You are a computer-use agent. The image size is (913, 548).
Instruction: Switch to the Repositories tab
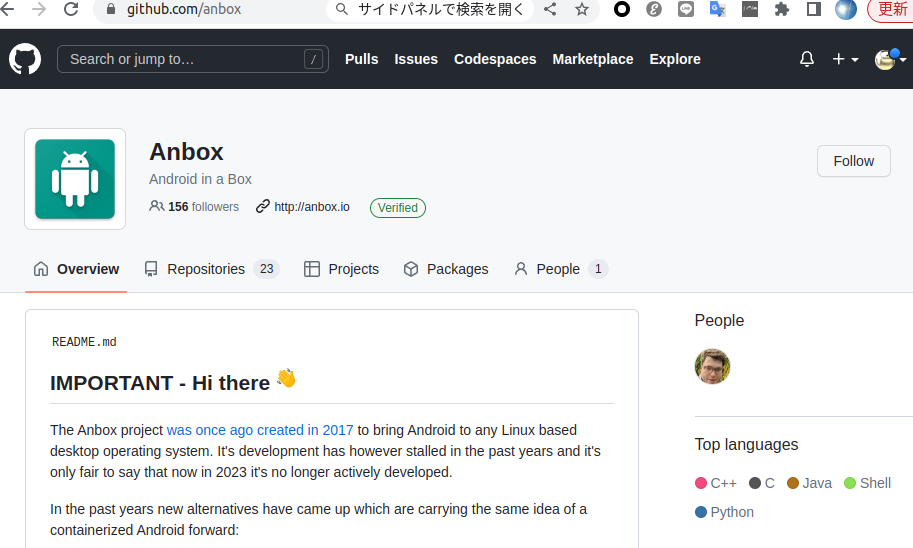212,269
